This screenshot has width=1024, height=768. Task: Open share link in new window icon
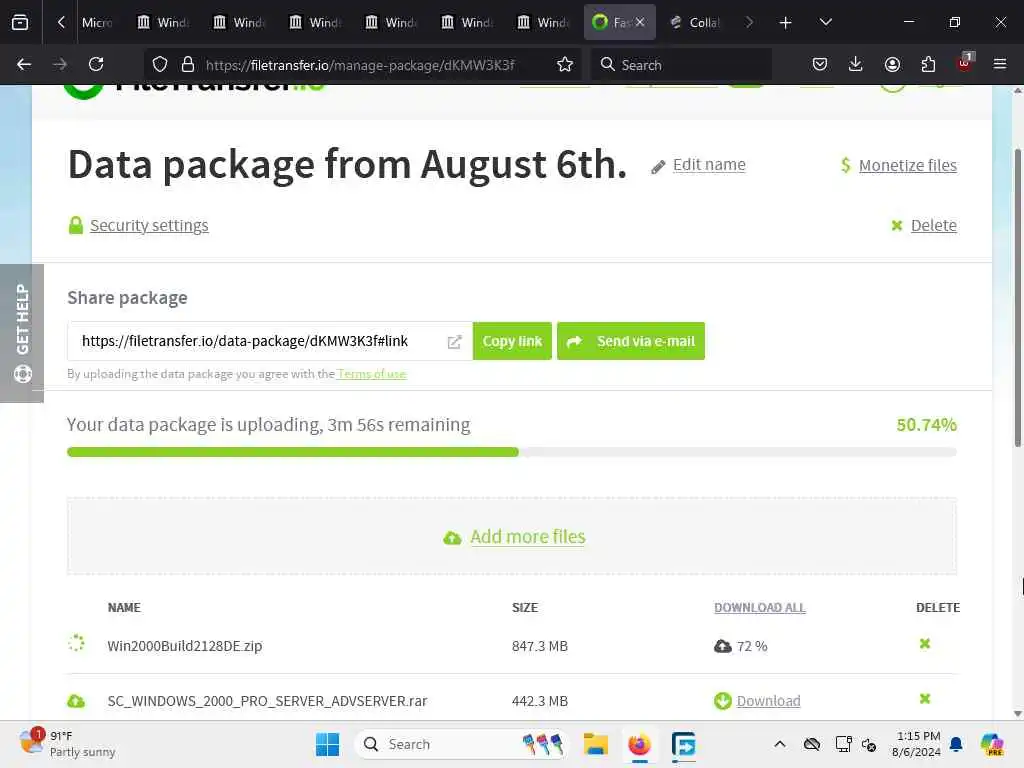click(x=455, y=342)
